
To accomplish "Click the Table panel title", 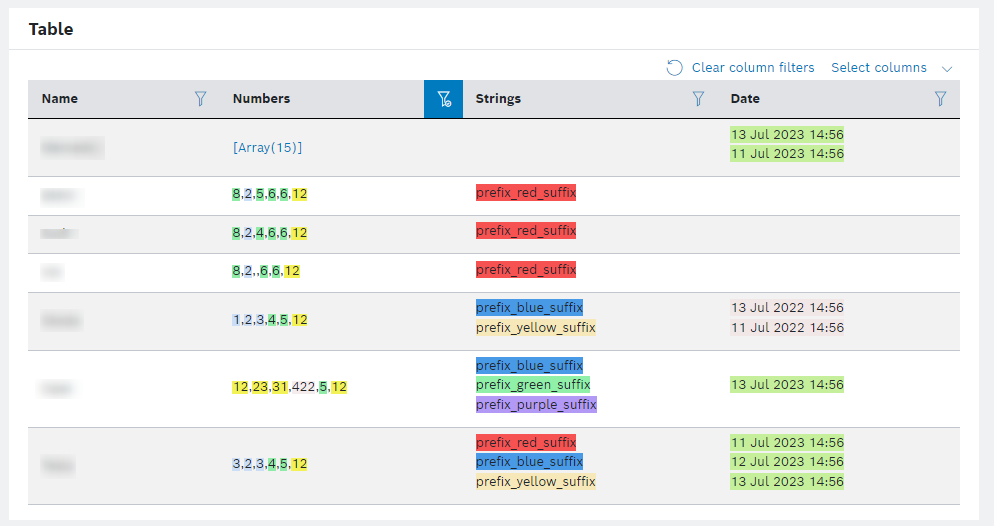I will [51, 29].
